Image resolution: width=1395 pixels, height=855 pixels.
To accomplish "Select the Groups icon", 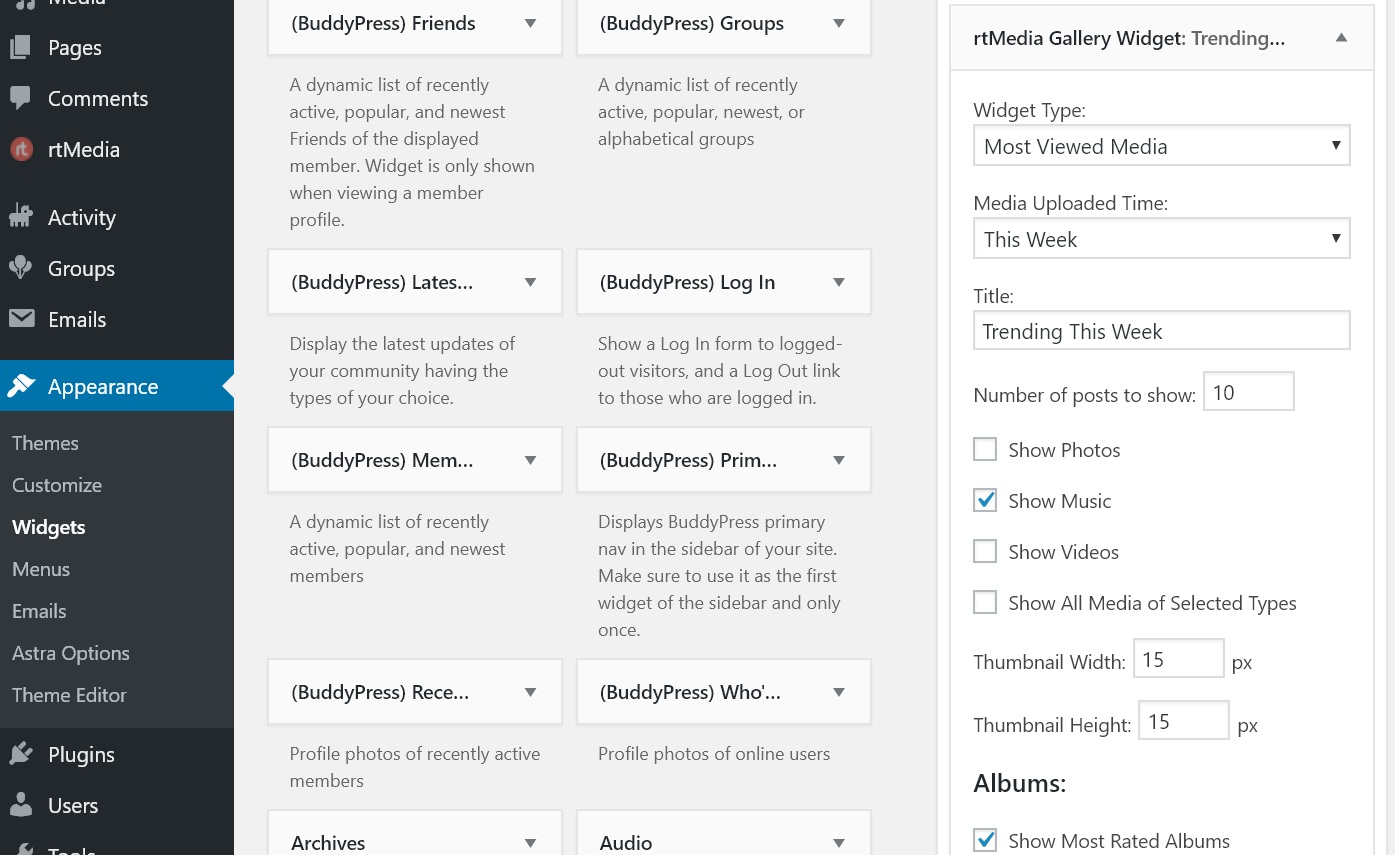I will (21, 268).
